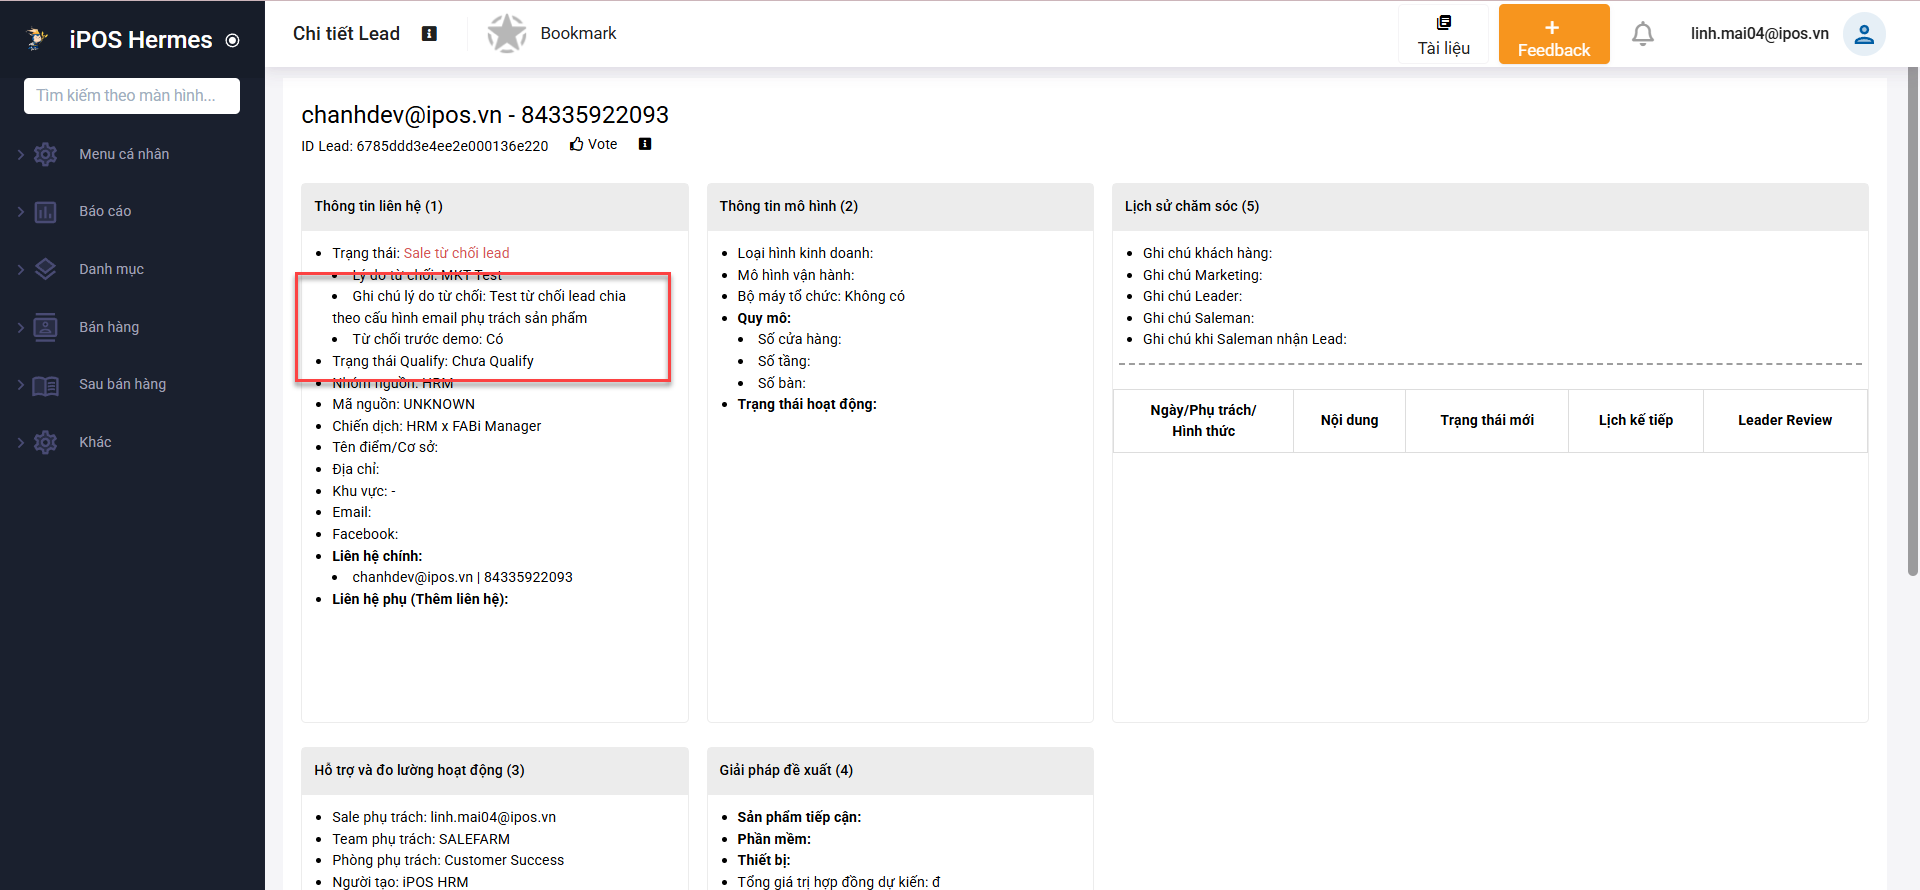Image resolution: width=1920 pixels, height=890 pixels.
Task: Click the plus icon on Feedback
Action: 1552,28
